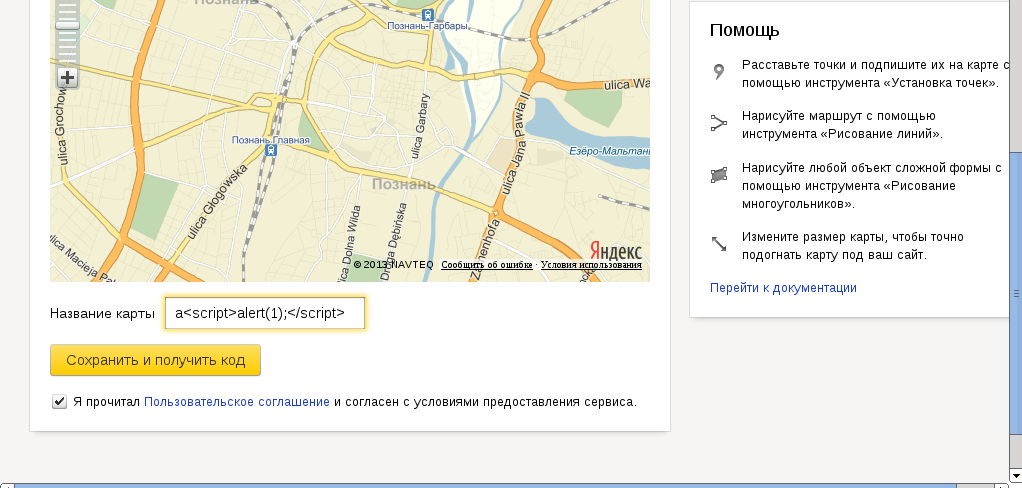This screenshot has width=1022, height=488.
Task: Click the © 2013 NAVTEQ copyright text
Action: point(394,265)
